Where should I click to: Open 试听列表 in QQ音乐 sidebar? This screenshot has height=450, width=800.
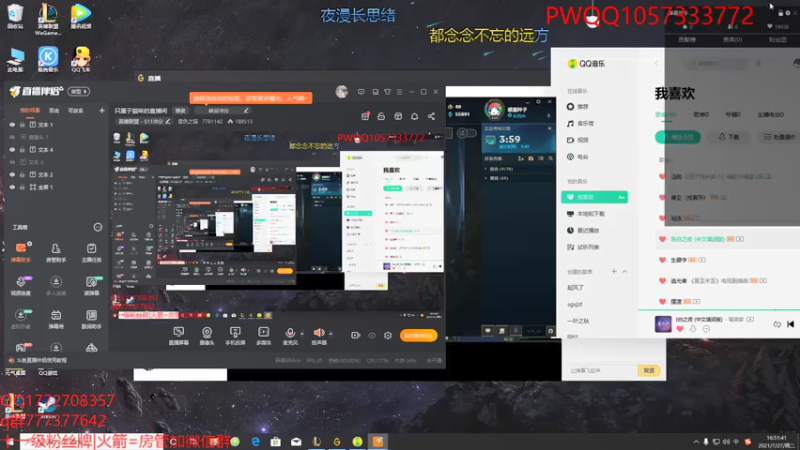click(x=583, y=247)
